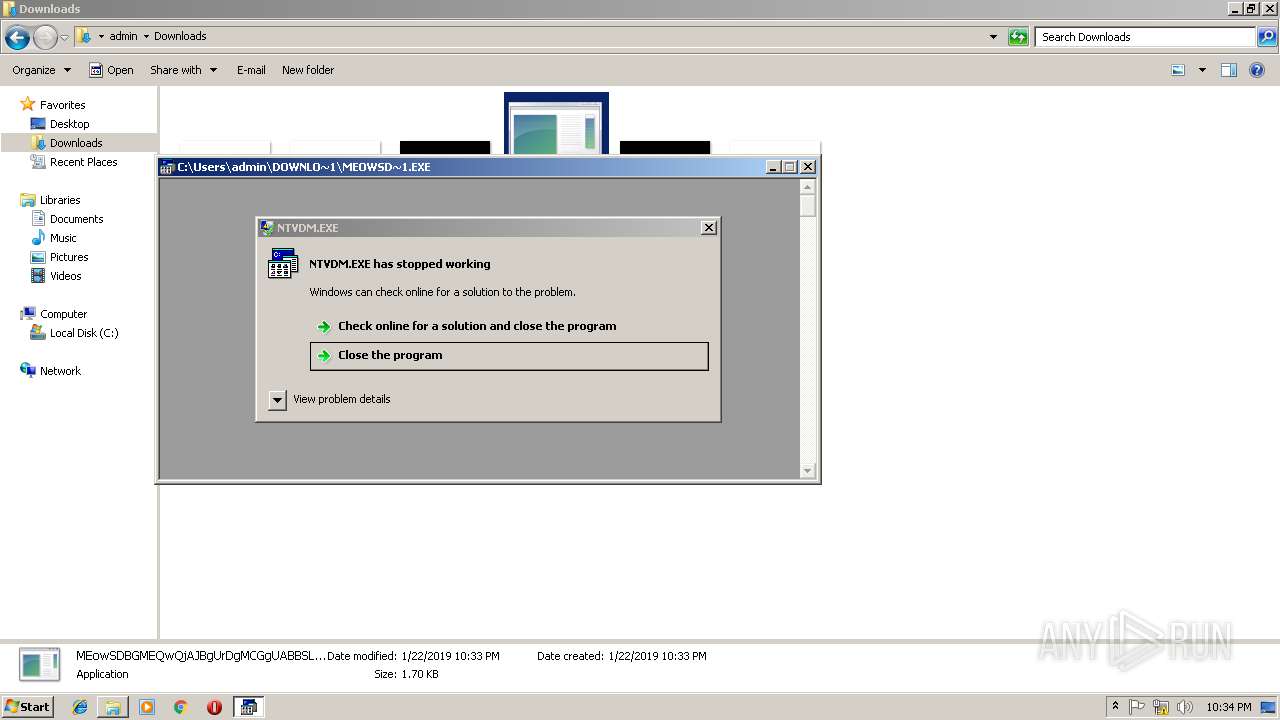Click the Action Center flag icon
Image resolution: width=1280 pixels, height=720 pixels.
click(x=1137, y=707)
